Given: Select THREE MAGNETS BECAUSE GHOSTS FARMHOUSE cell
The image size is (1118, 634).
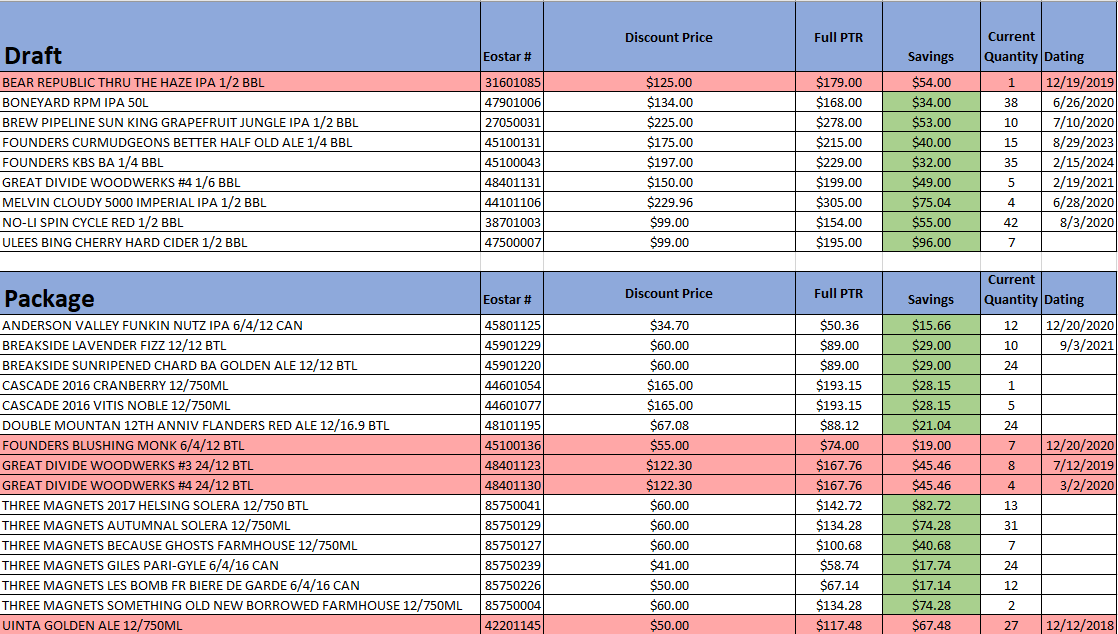Looking at the screenshot, I should click(x=240, y=545).
